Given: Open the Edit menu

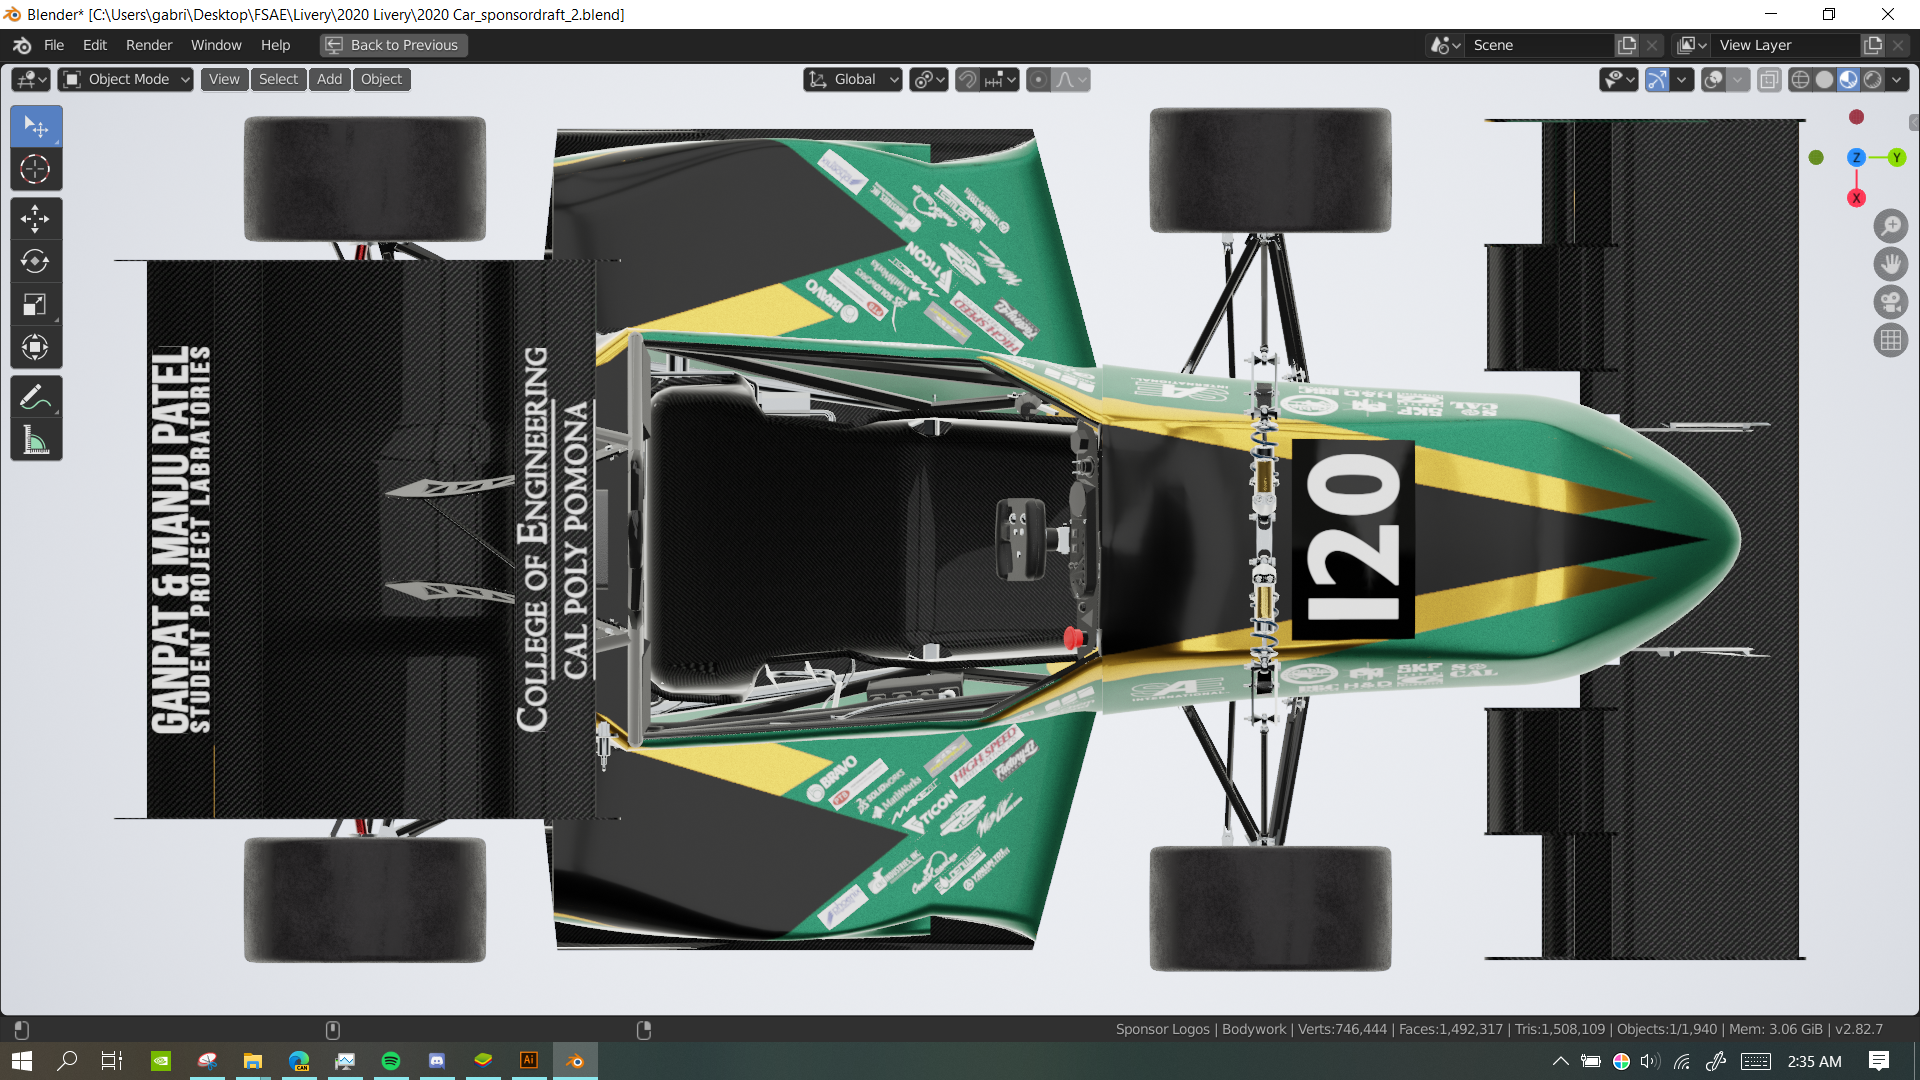Looking at the screenshot, I should pos(95,45).
